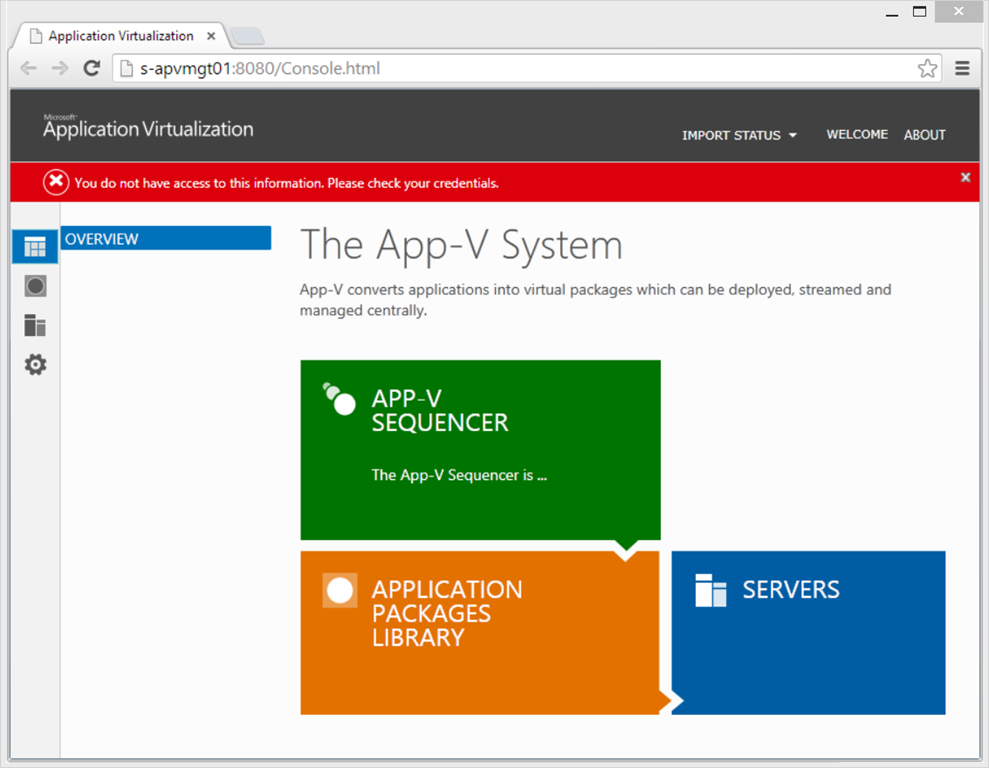Expand the Import Status dropdown
This screenshot has height=768, width=989.
tap(739, 135)
